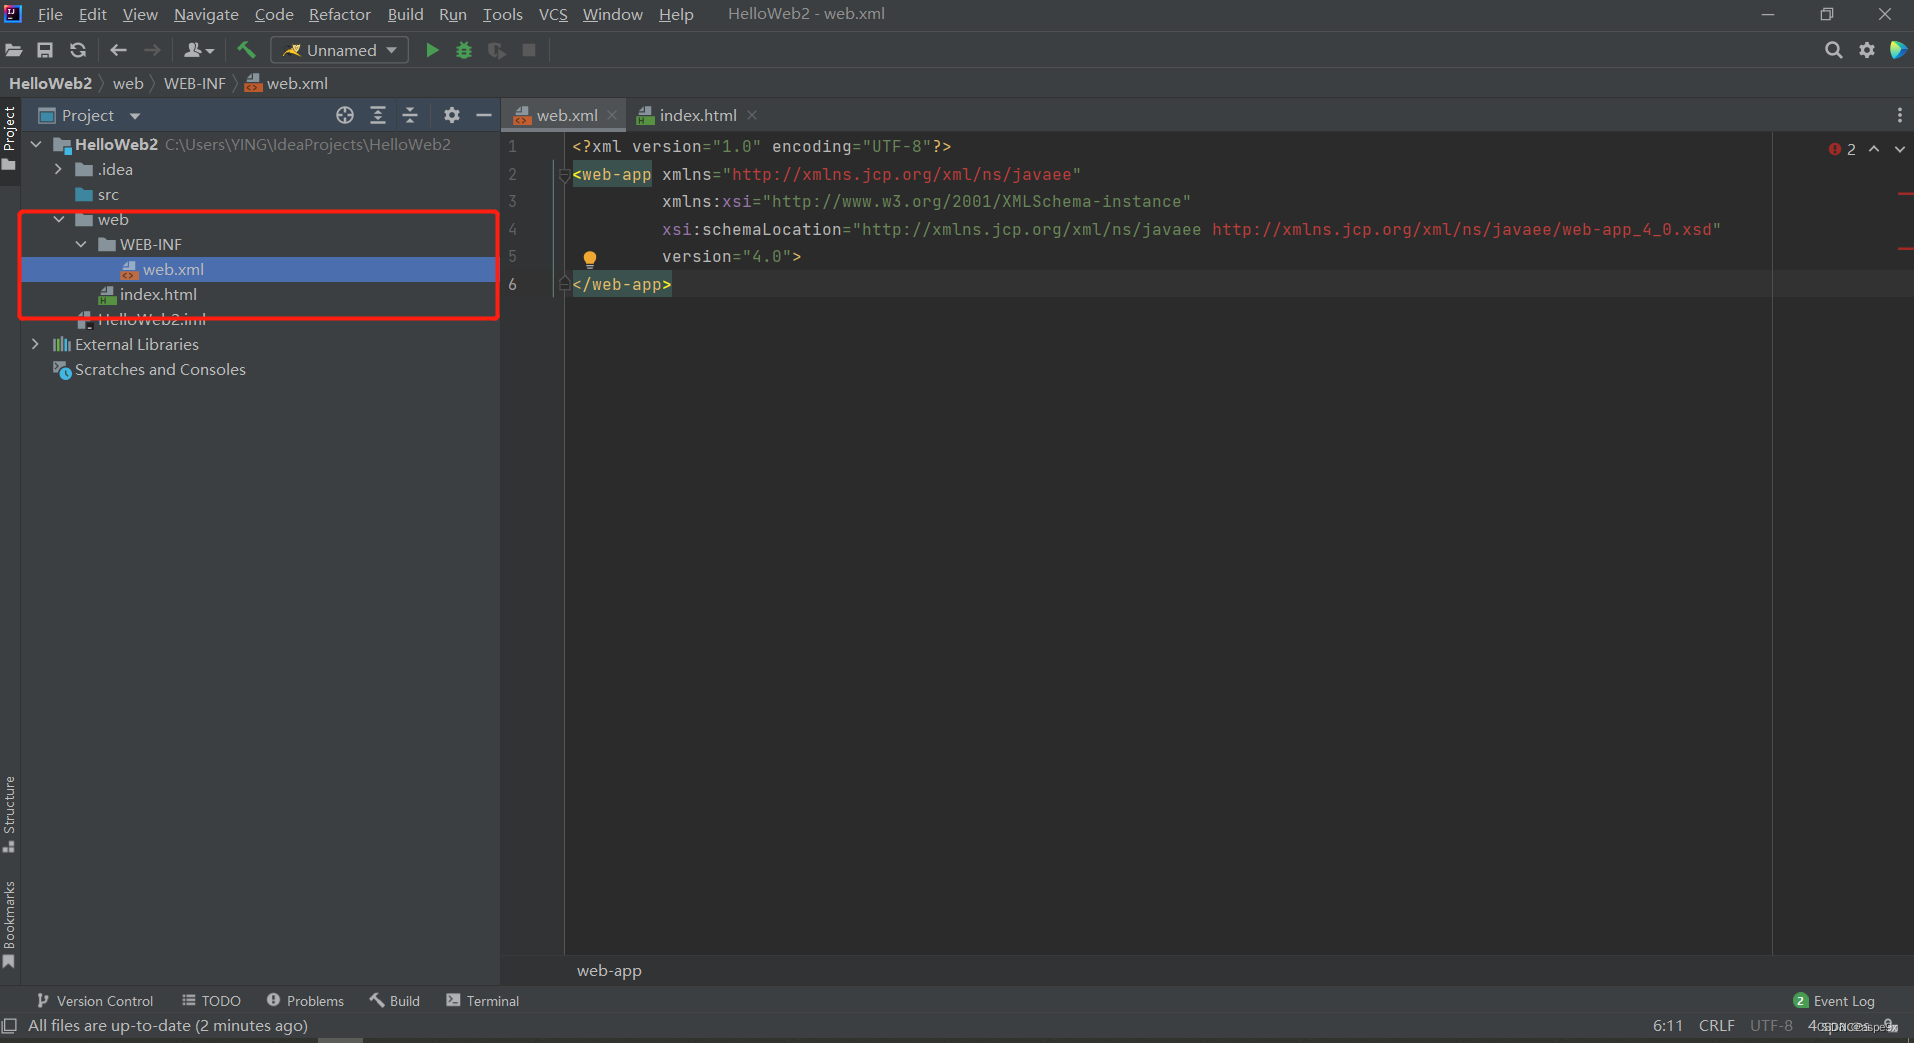The height and width of the screenshot is (1043, 1914).
Task: Open Project panel options gear
Action: pos(452,115)
